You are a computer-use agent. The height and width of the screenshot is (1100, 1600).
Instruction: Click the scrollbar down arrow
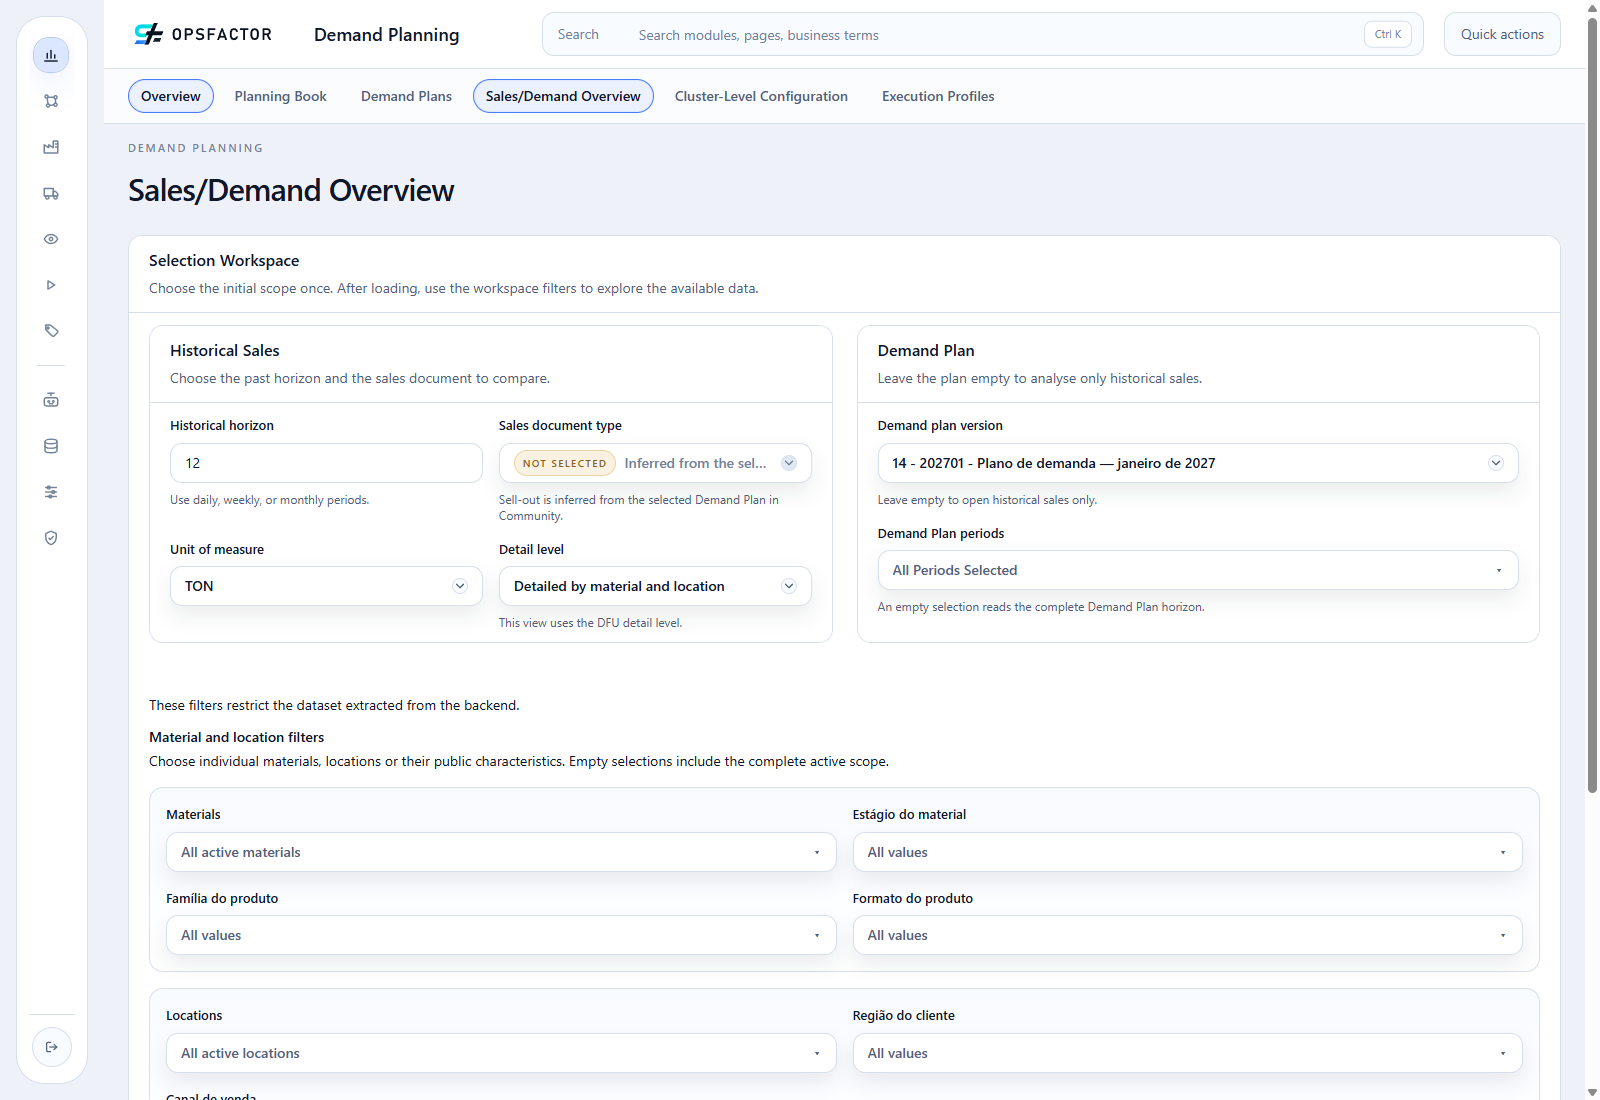pyautogui.click(x=1592, y=1092)
